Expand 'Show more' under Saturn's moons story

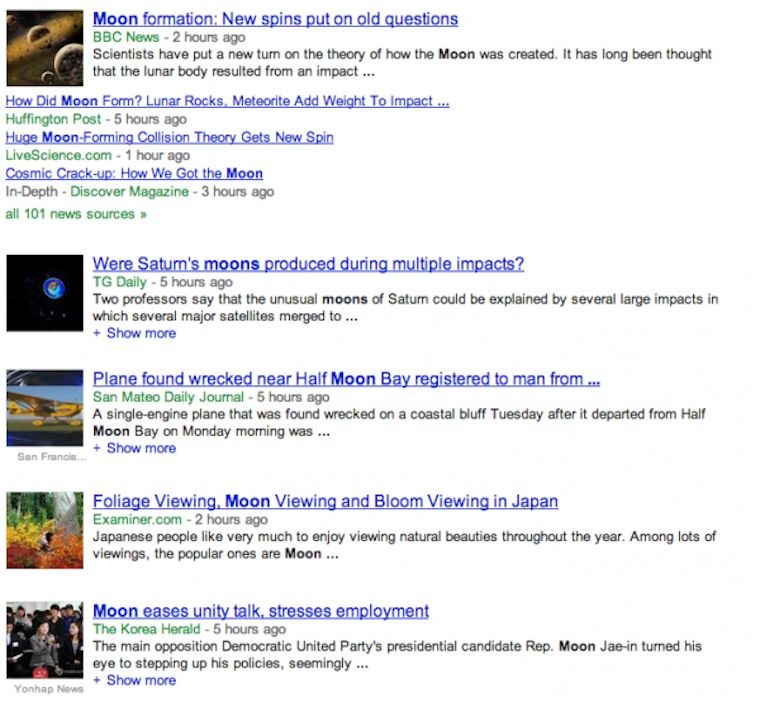click(134, 334)
